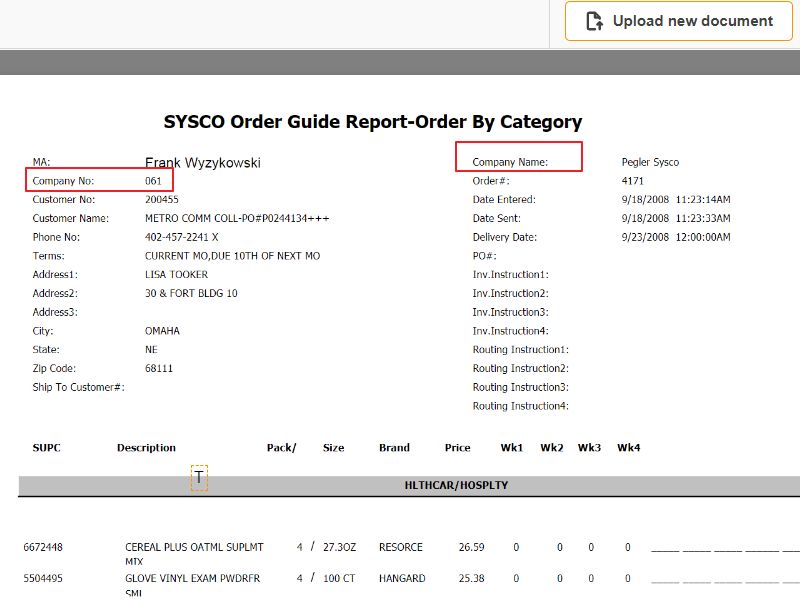Click the Brand column header
The height and width of the screenshot is (600, 800).
coord(394,447)
